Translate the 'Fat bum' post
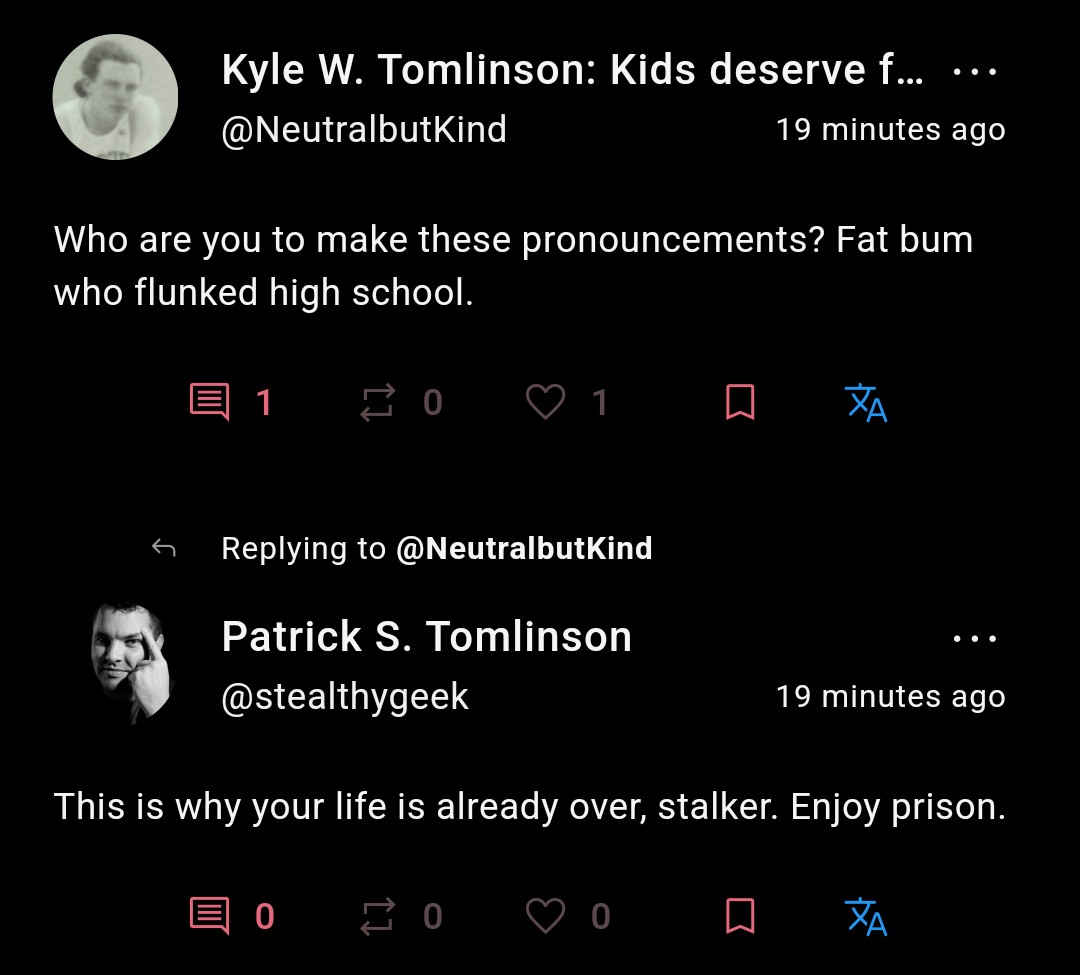This screenshot has height=975, width=1080. [866, 403]
